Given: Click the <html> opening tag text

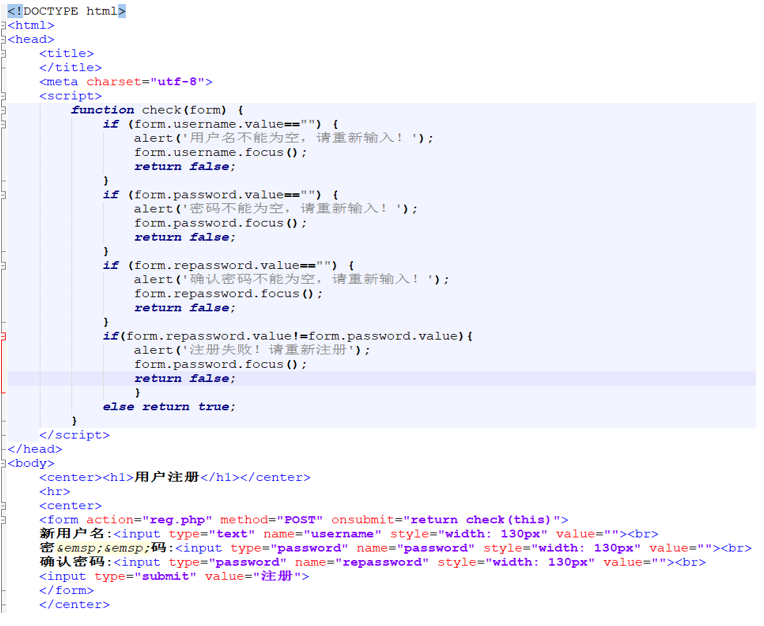Looking at the screenshot, I should (x=31, y=25).
